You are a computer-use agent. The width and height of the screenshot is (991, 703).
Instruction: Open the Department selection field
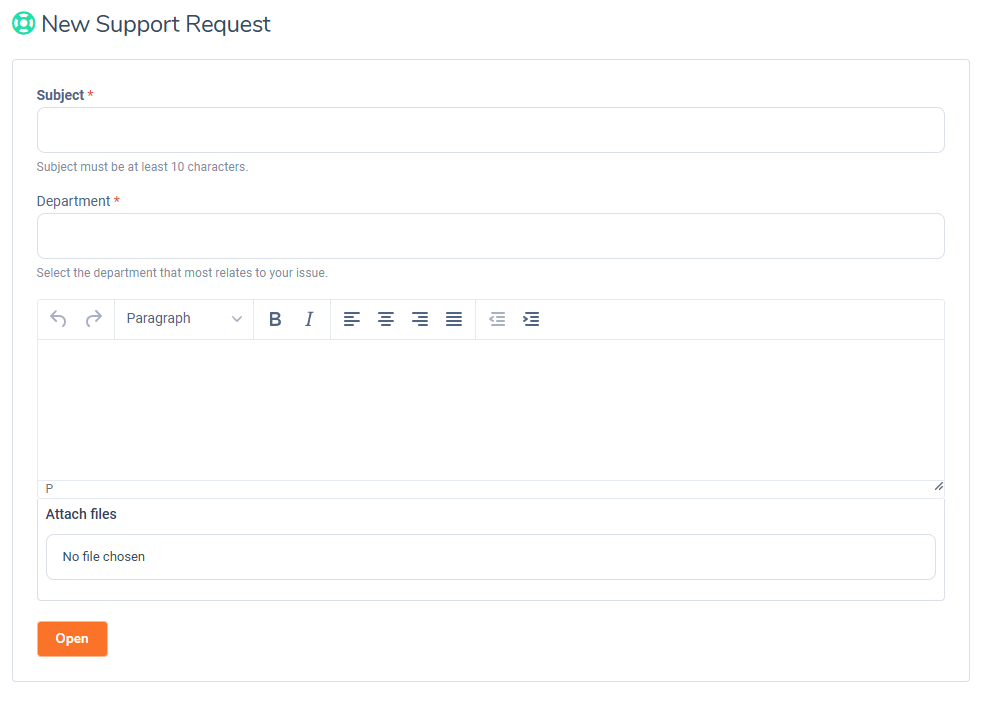490,236
